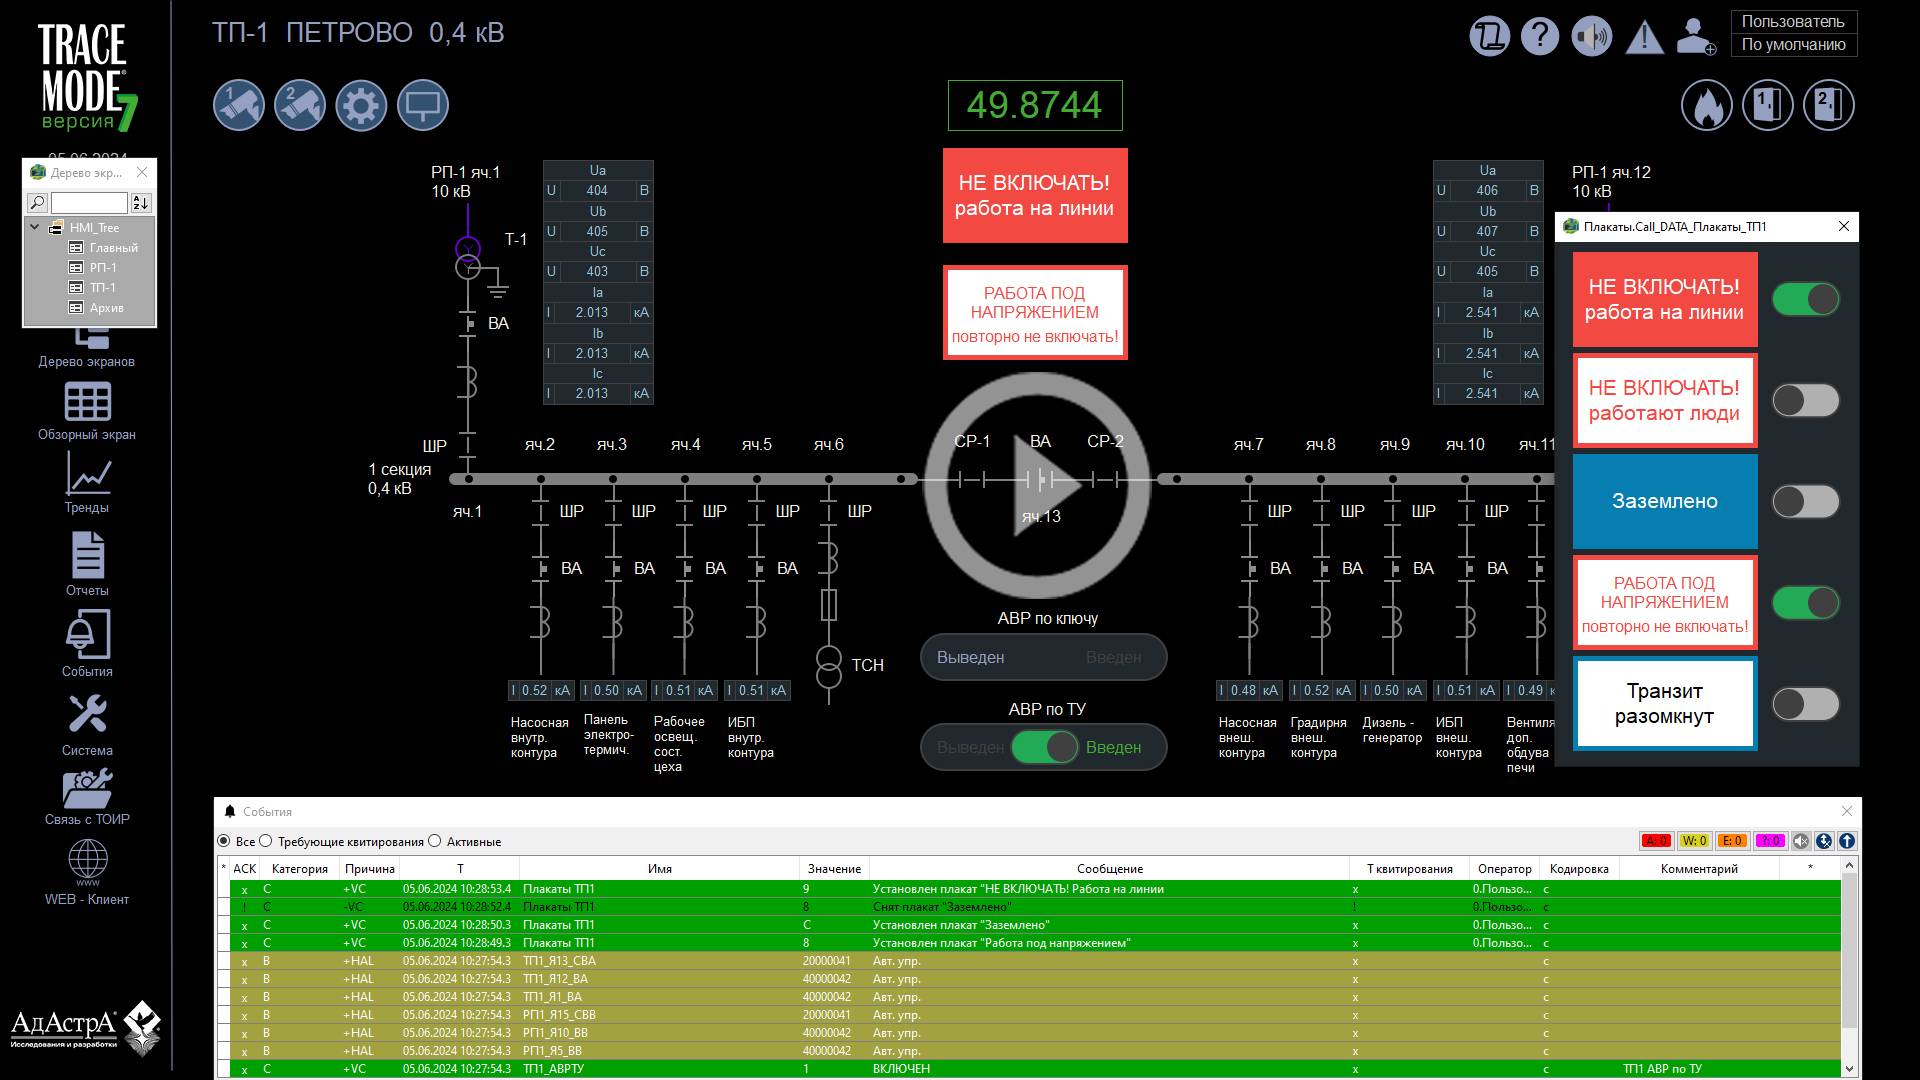This screenshot has width=1920, height=1080.
Task: Toggle the Заземлено placard switch
Action: point(1805,502)
